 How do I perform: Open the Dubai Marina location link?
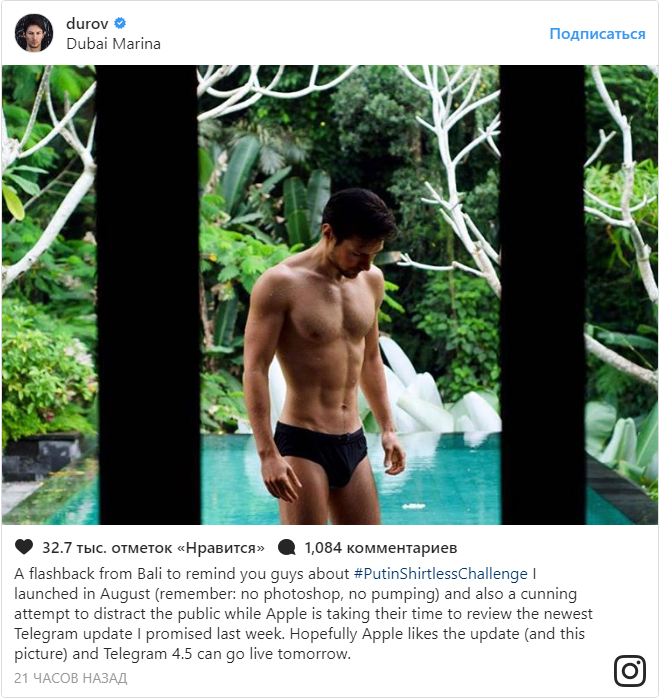(113, 44)
